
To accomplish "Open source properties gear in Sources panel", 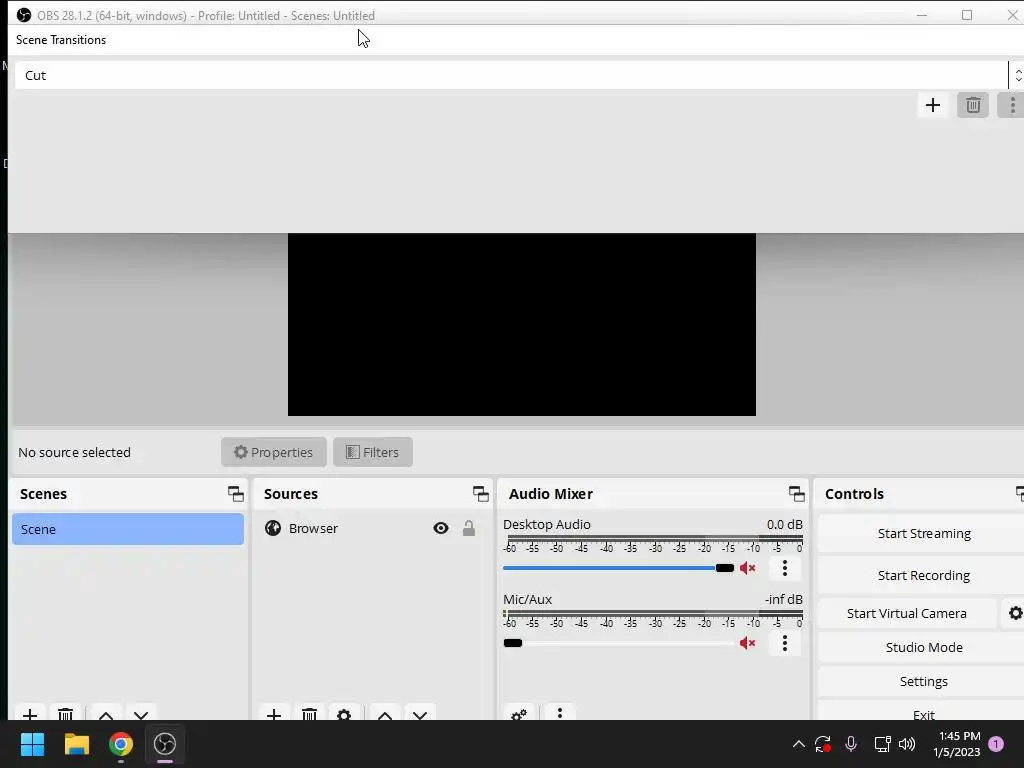I will tap(344, 713).
